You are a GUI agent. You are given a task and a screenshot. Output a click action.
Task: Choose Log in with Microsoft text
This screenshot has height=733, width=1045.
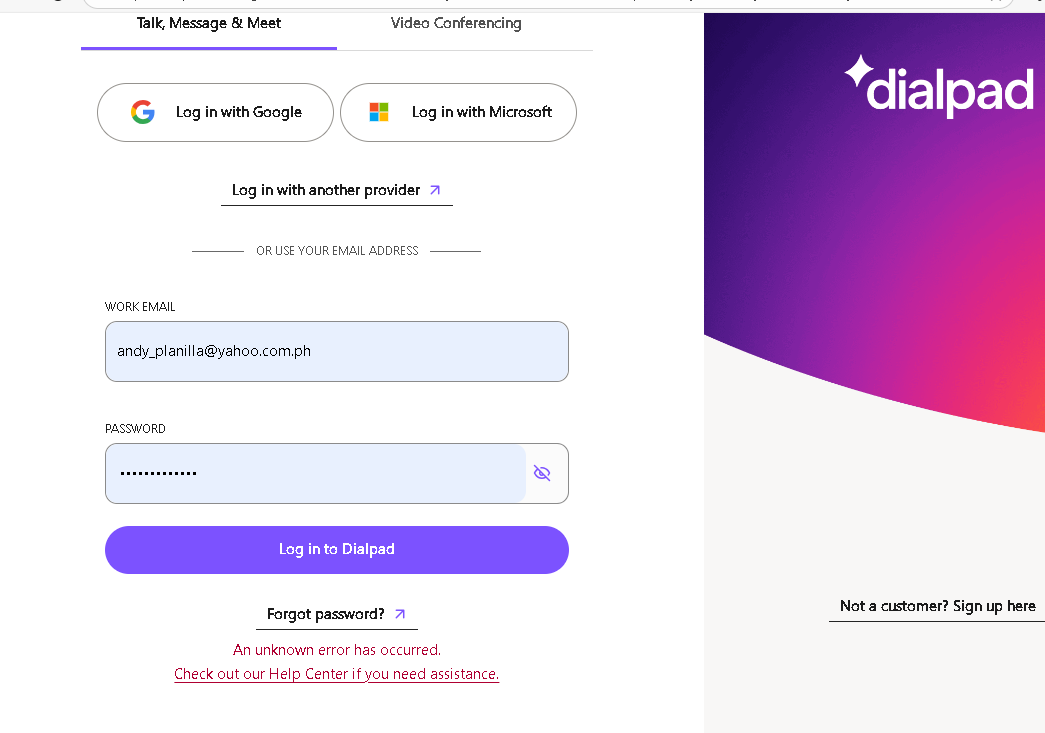tap(482, 112)
